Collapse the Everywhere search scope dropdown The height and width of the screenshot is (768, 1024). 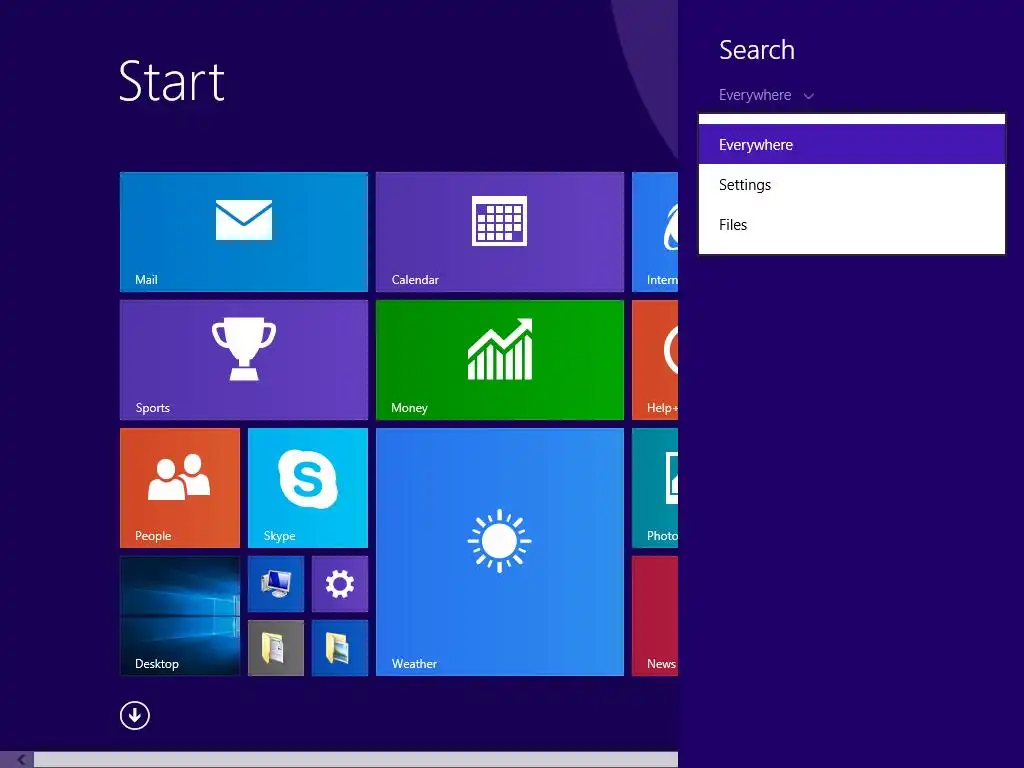click(766, 95)
